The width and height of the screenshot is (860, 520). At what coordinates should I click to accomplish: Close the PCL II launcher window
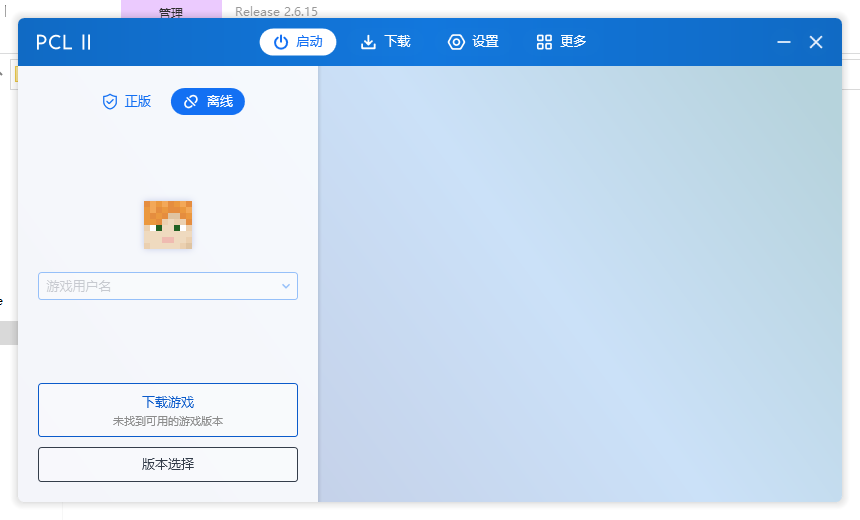(816, 42)
